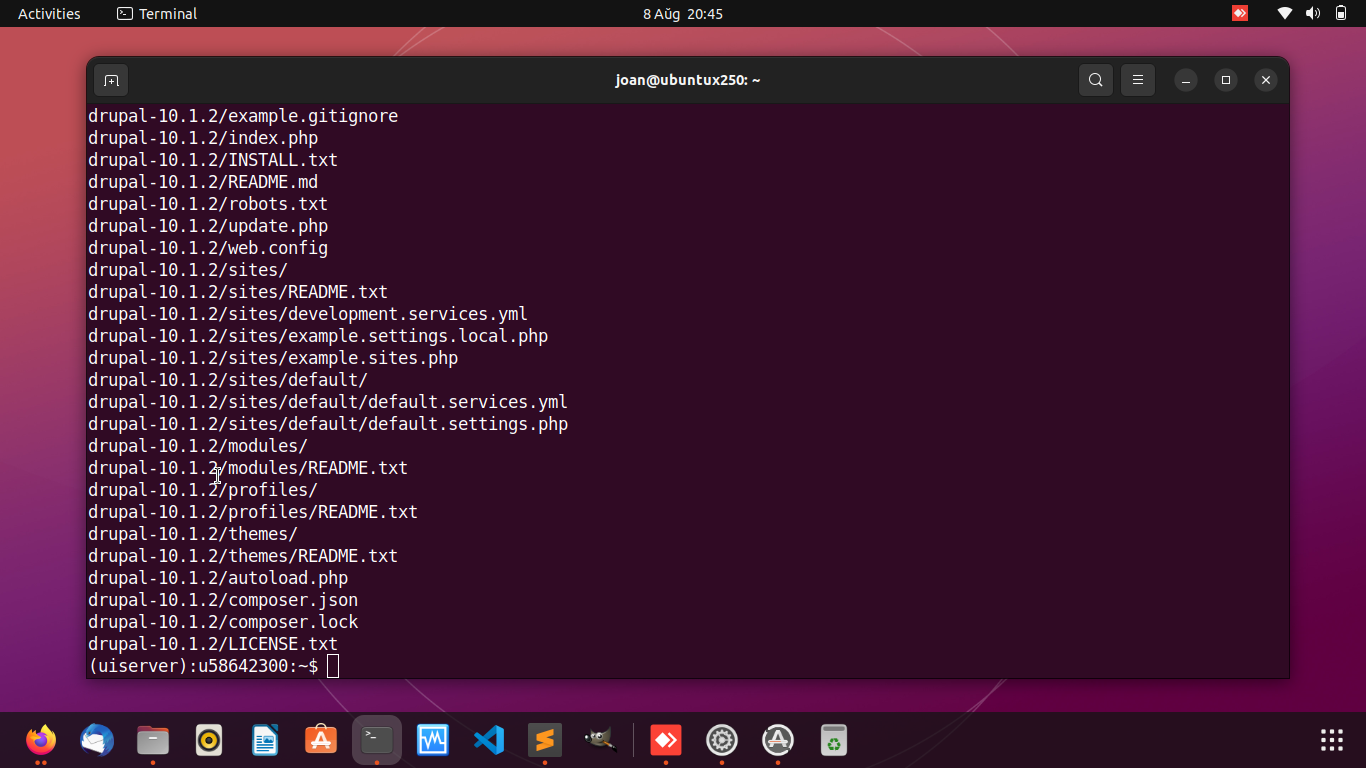Click the line drupal-10.1.2/sites/default/

coord(228,380)
